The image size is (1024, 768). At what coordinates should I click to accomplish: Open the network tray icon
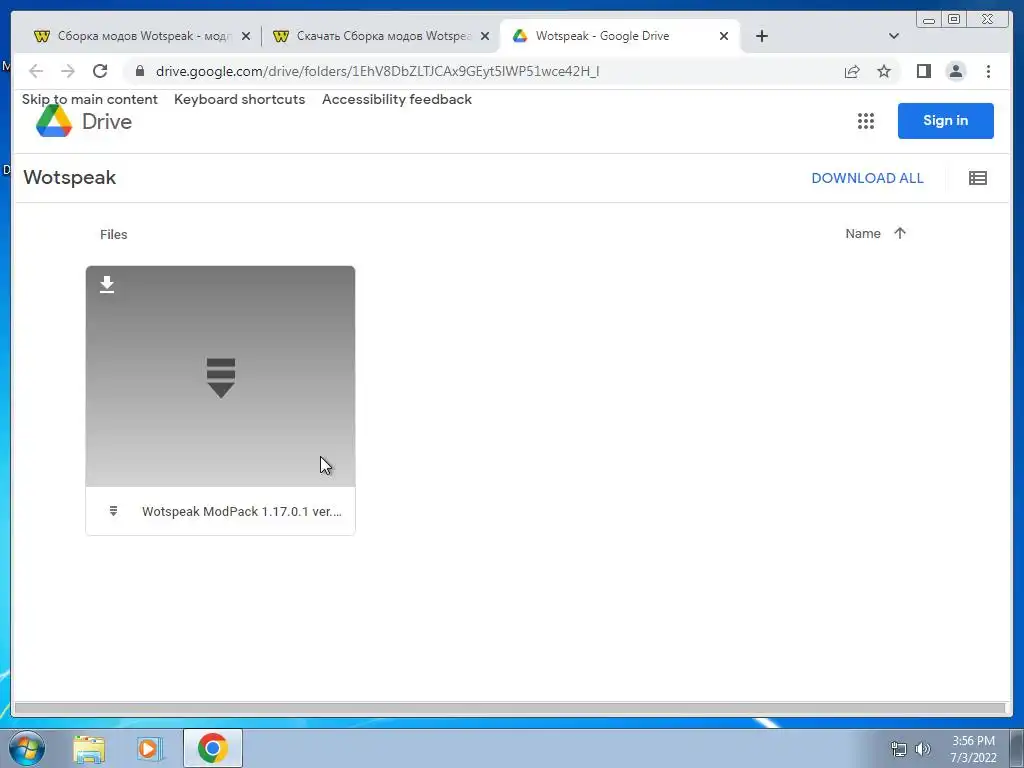(899, 749)
